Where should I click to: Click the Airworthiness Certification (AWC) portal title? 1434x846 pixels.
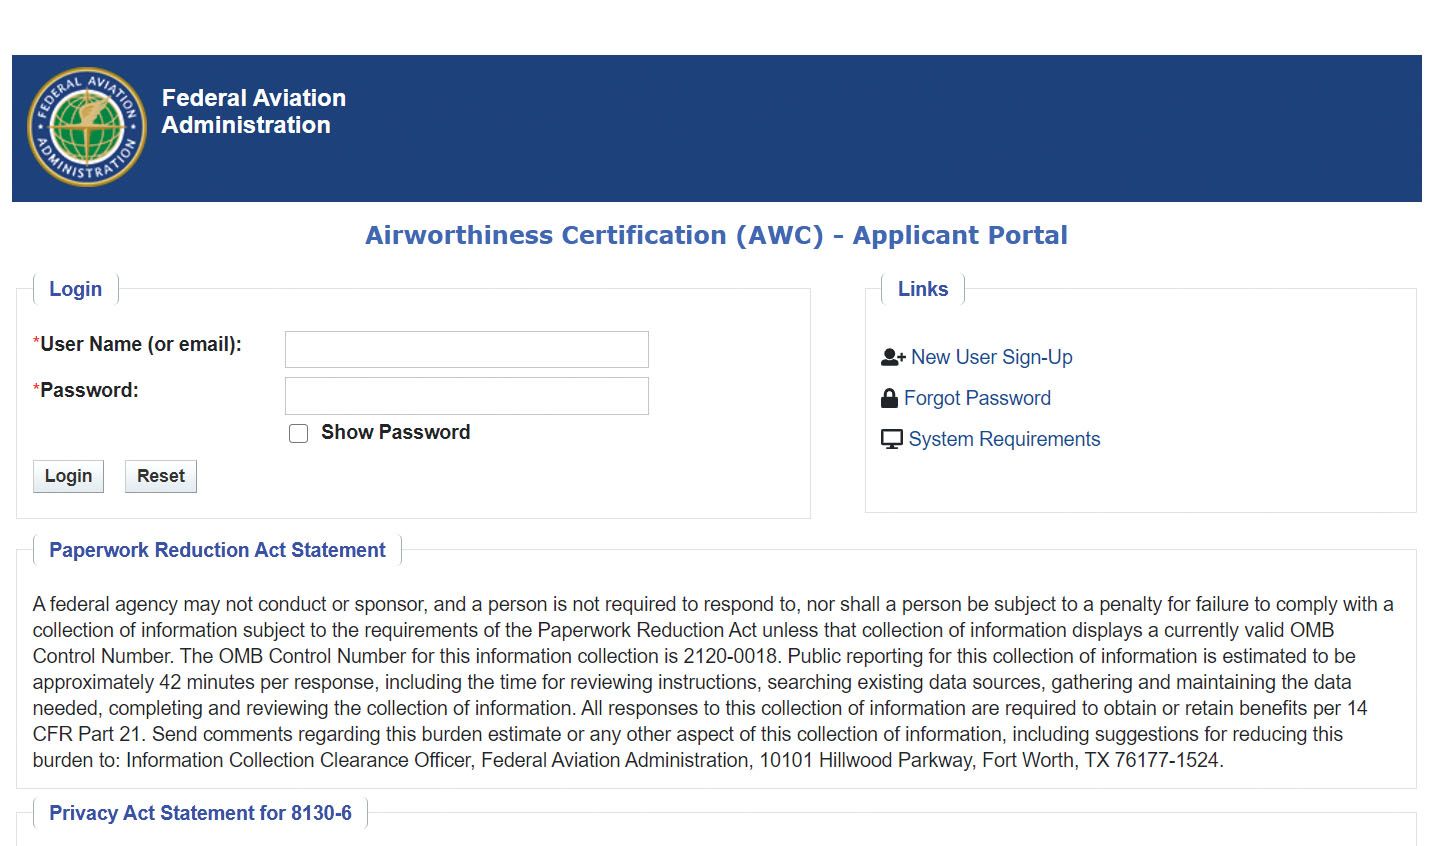click(716, 235)
